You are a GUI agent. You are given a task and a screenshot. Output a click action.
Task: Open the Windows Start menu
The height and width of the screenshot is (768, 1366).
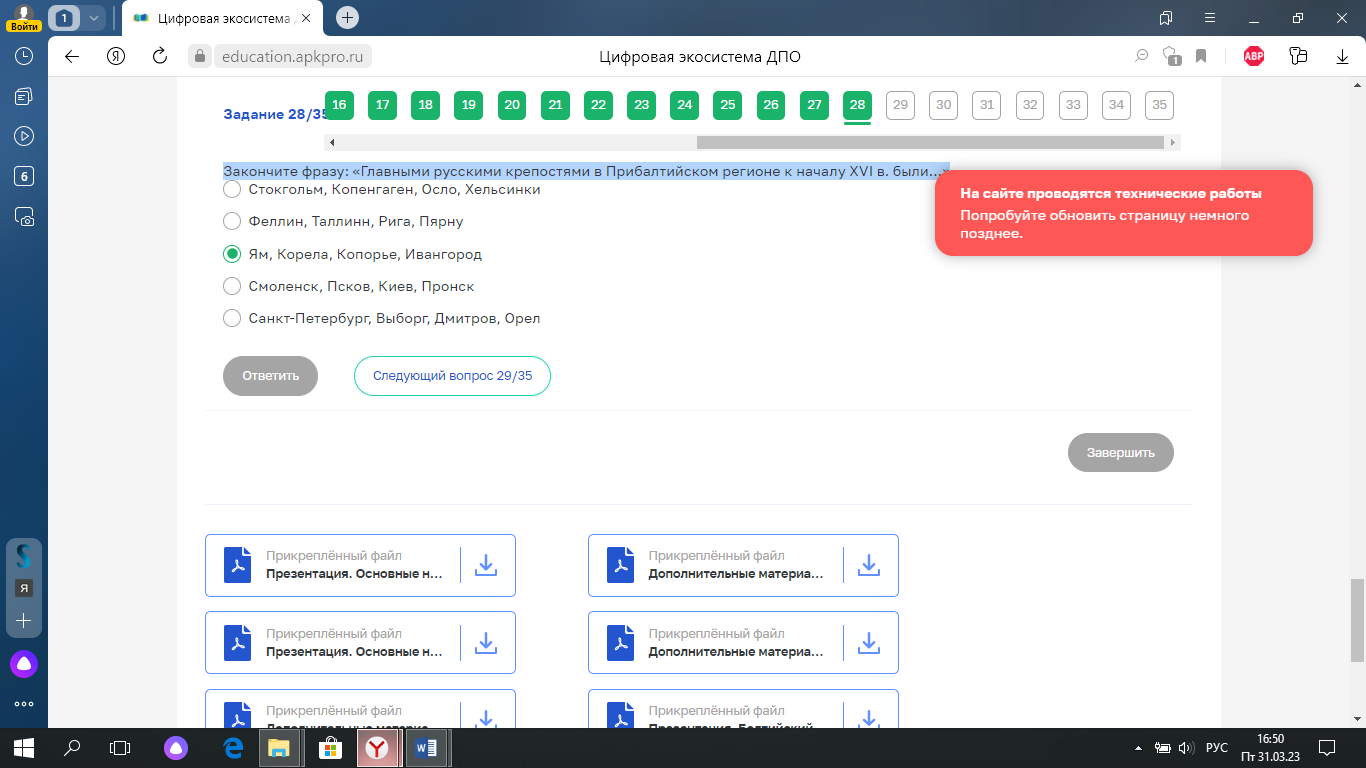click(x=24, y=747)
